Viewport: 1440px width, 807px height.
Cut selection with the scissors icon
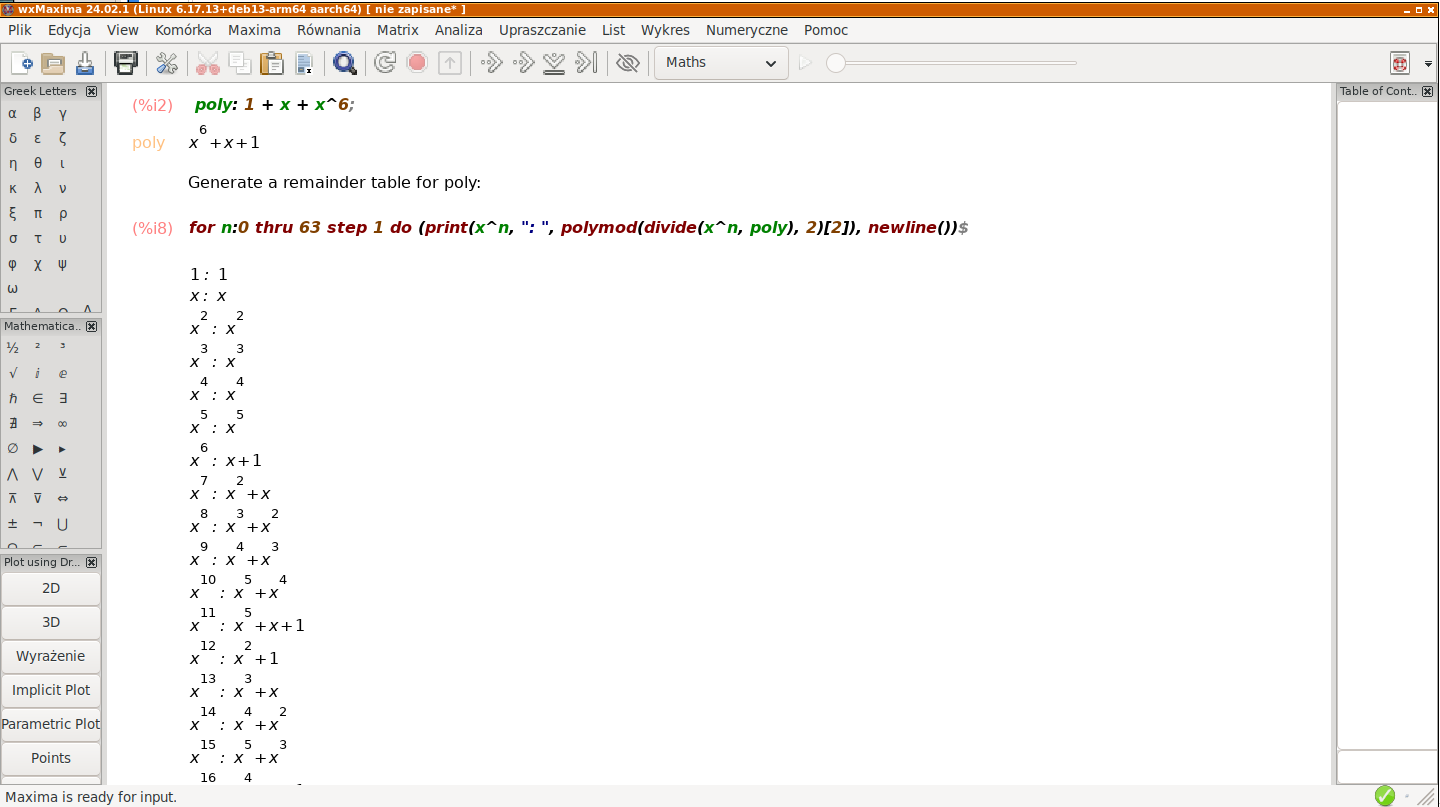click(x=207, y=63)
